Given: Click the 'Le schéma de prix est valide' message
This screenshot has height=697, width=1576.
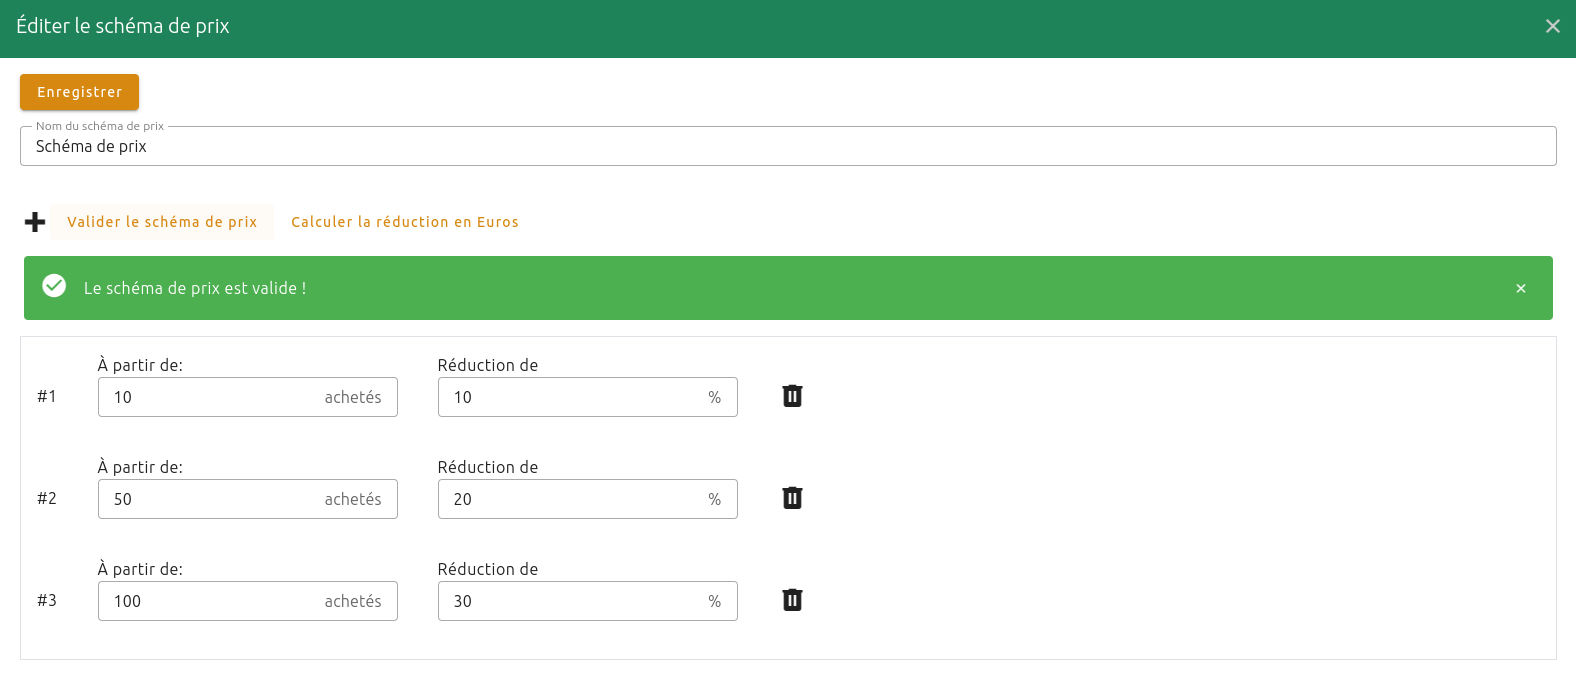Looking at the screenshot, I should click(x=195, y=288).
